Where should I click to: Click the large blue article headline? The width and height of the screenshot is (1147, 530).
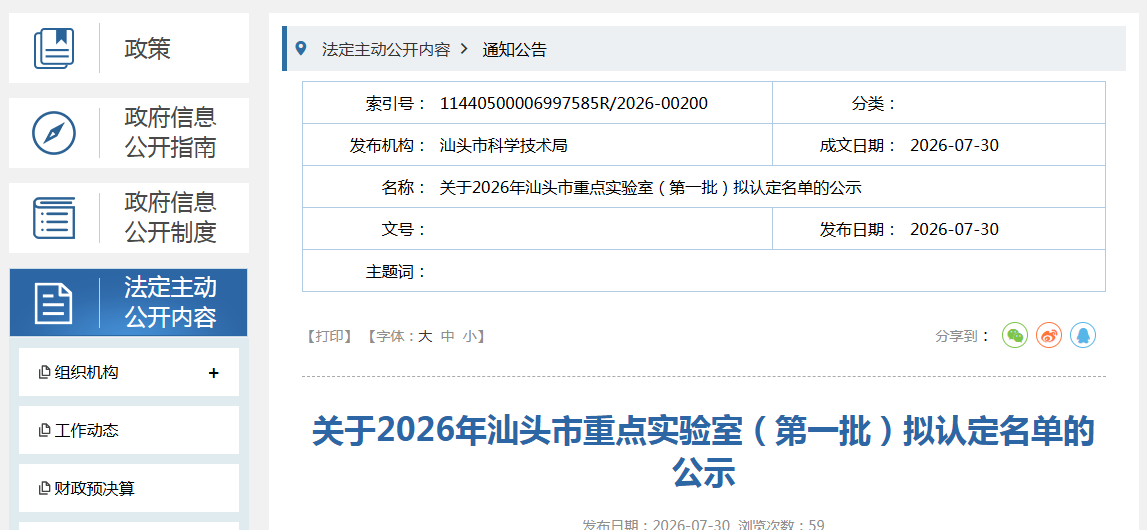click(x=703, y=451)
